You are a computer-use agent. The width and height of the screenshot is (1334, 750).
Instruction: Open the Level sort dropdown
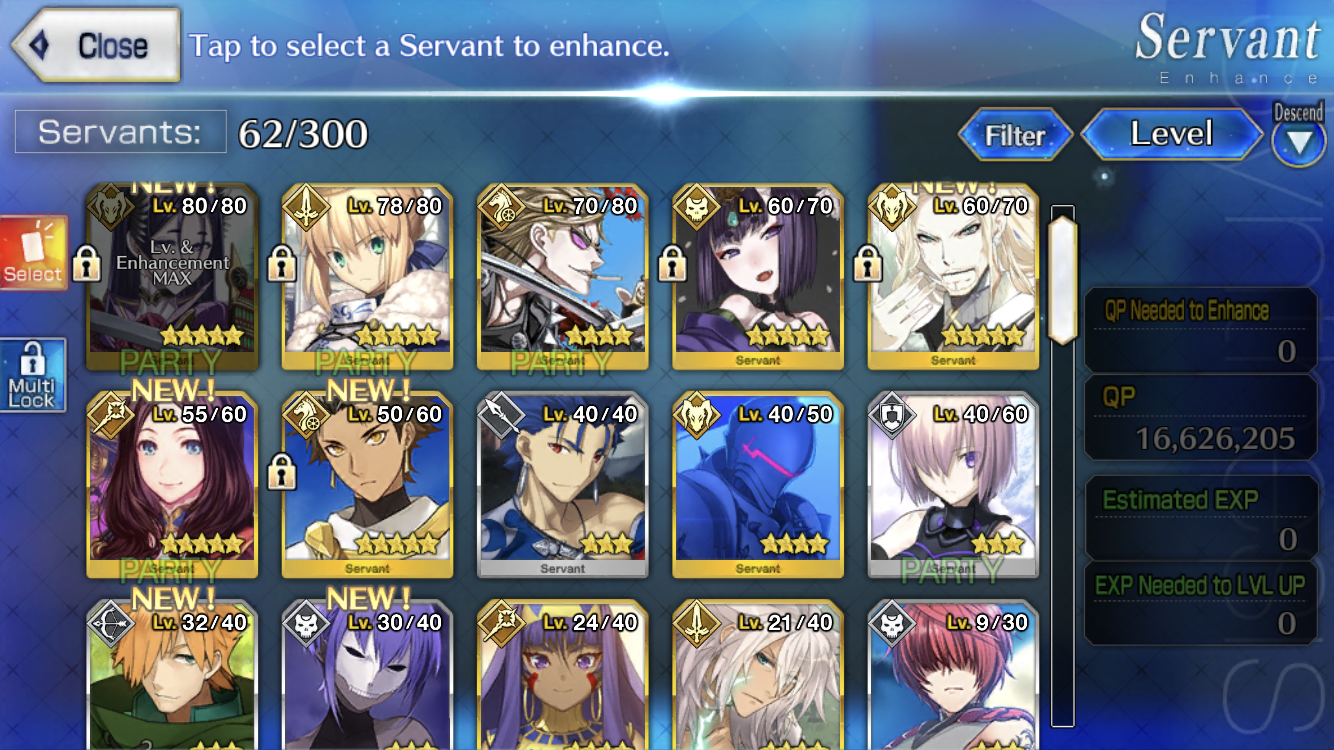tap(1171, 134)
